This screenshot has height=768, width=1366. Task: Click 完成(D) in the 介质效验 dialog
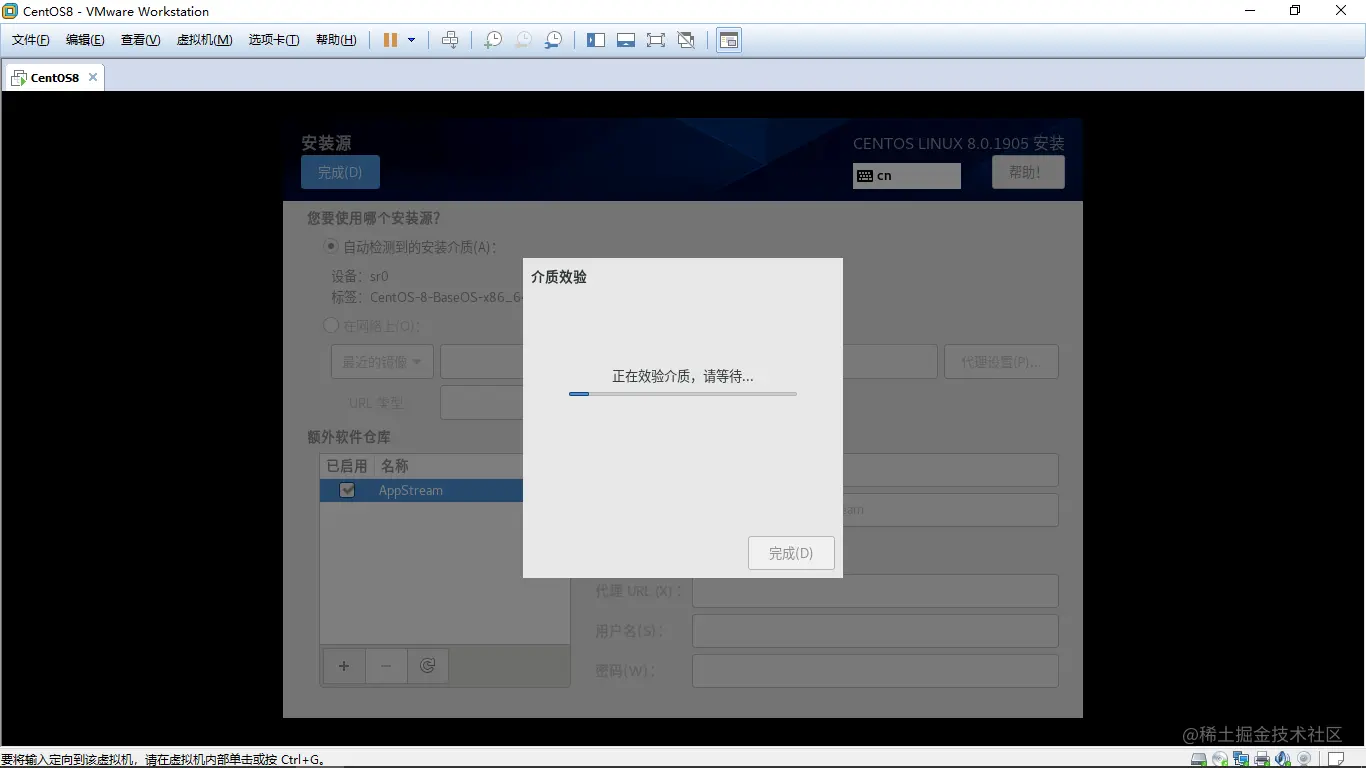coord(791,553)
